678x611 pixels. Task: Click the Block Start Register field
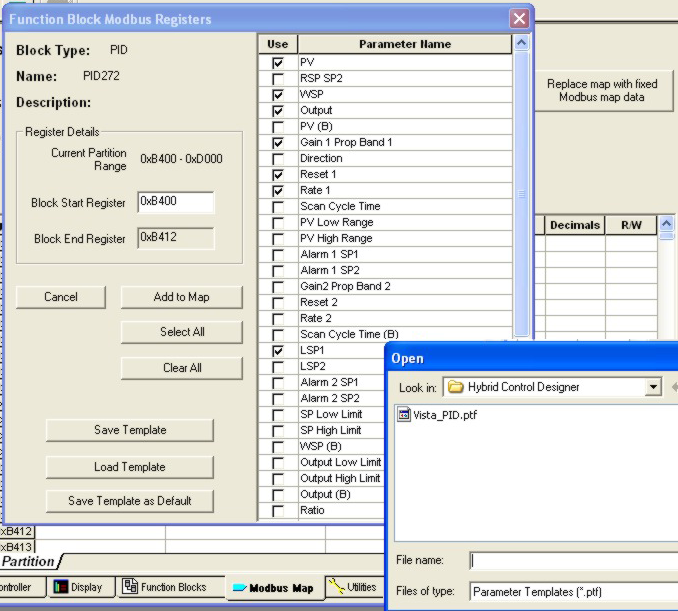pos(176,202)
